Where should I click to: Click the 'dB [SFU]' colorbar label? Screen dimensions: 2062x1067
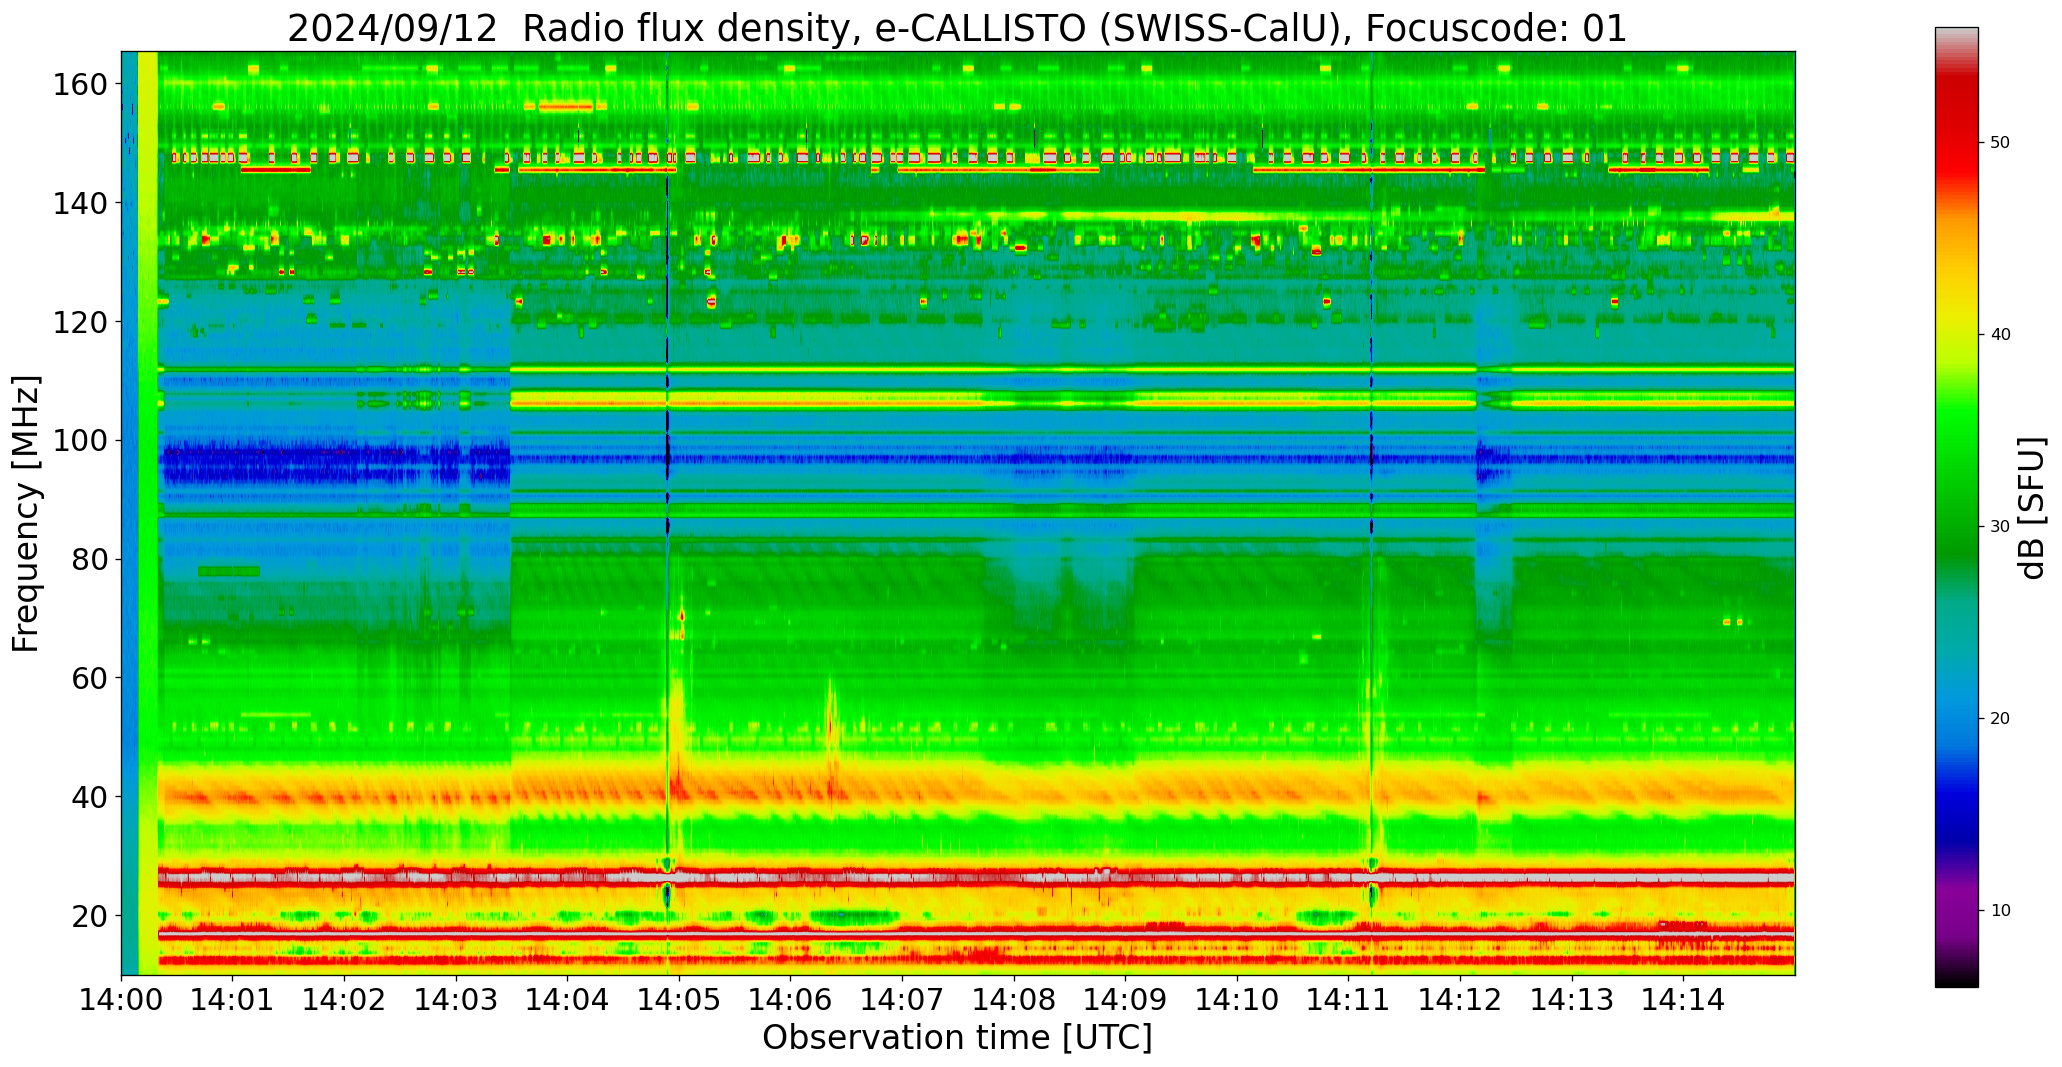click(2032, 508)
